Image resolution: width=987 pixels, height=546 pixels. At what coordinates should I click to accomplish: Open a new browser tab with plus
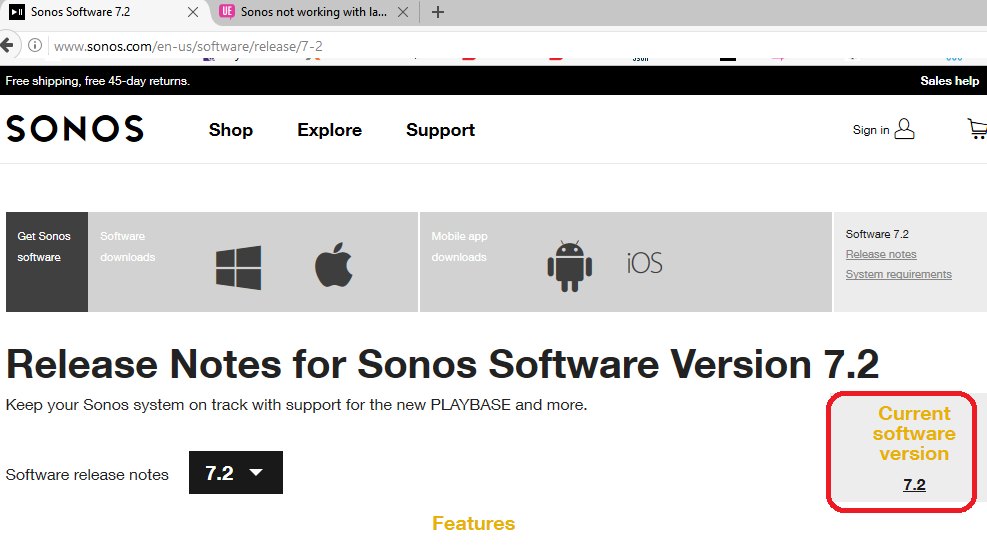coord(437,12)
